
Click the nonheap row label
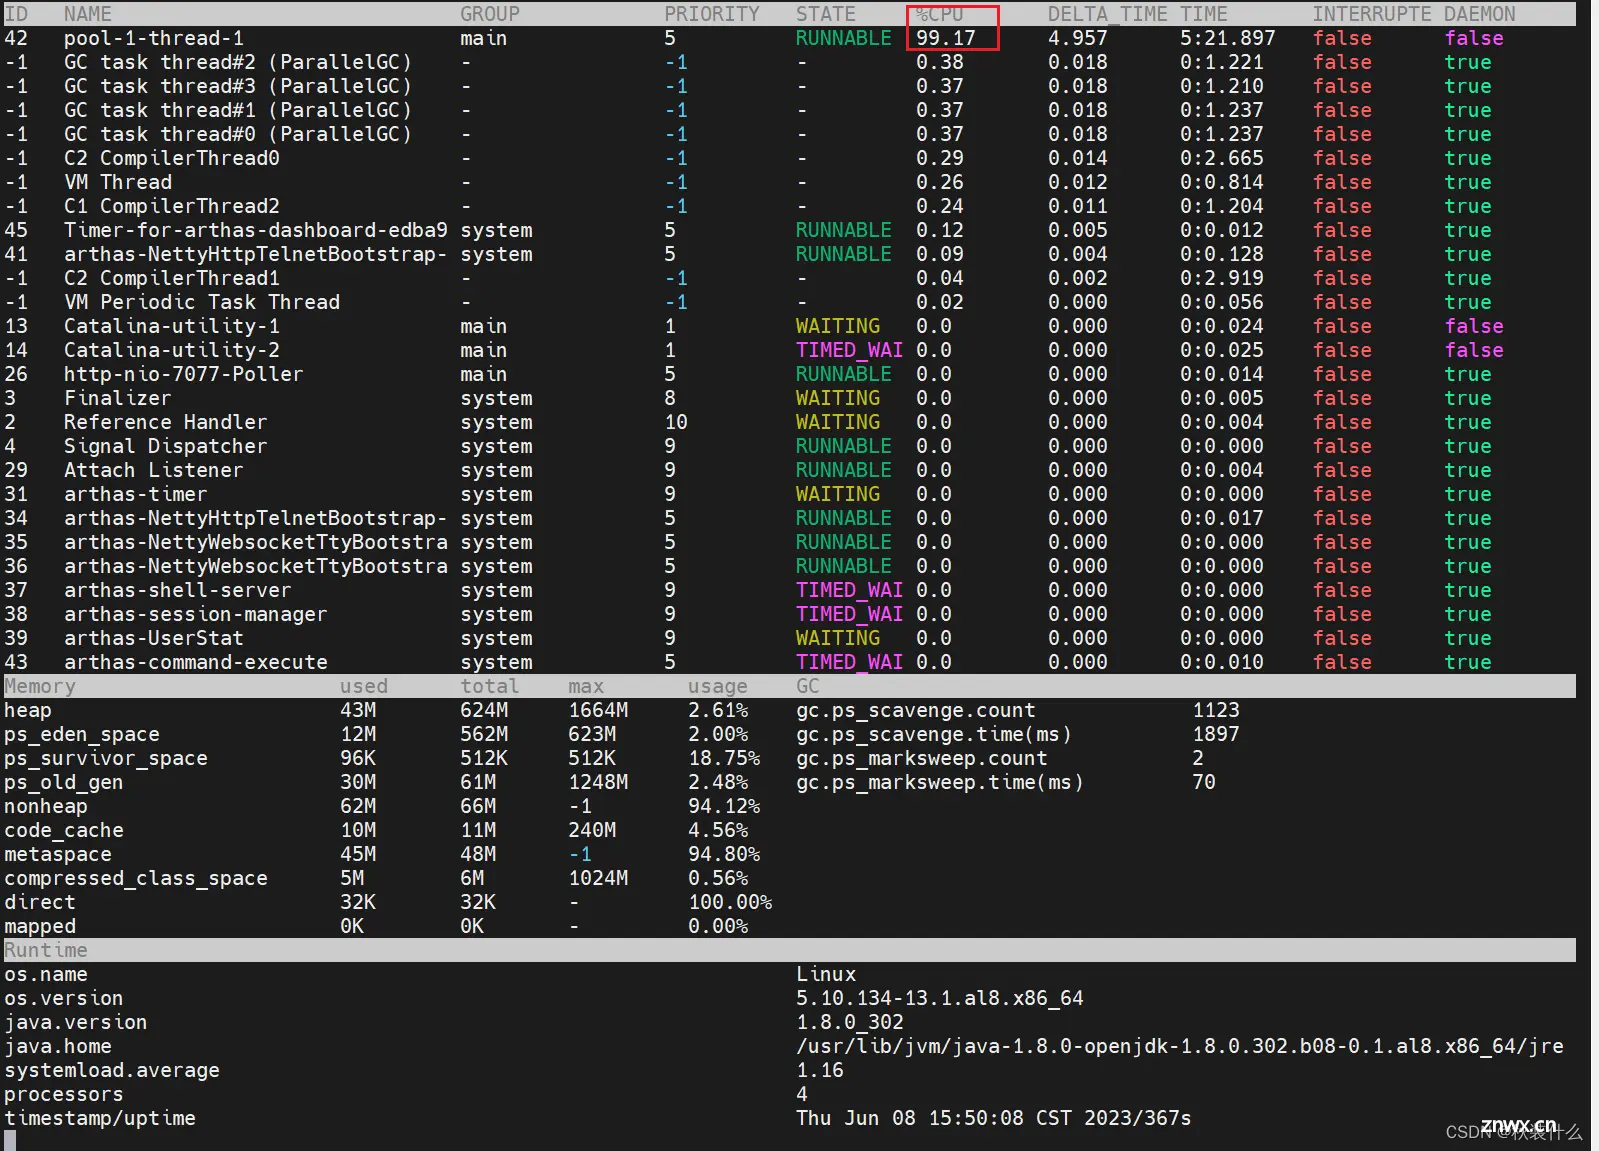click(x=46, y=806)
